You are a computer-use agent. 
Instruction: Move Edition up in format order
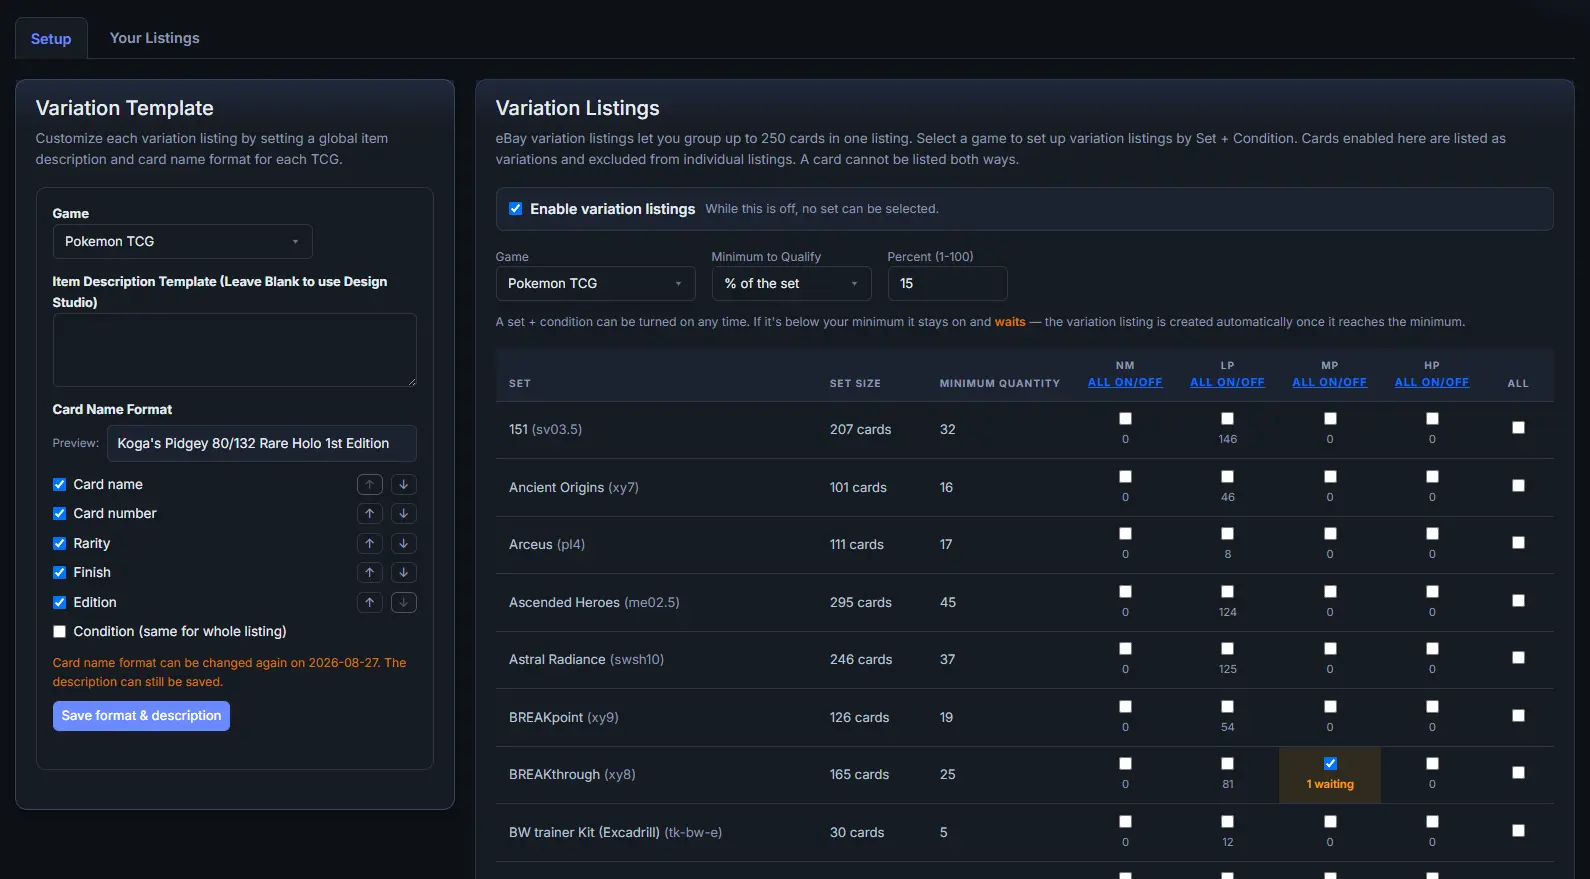coord(370,603)
